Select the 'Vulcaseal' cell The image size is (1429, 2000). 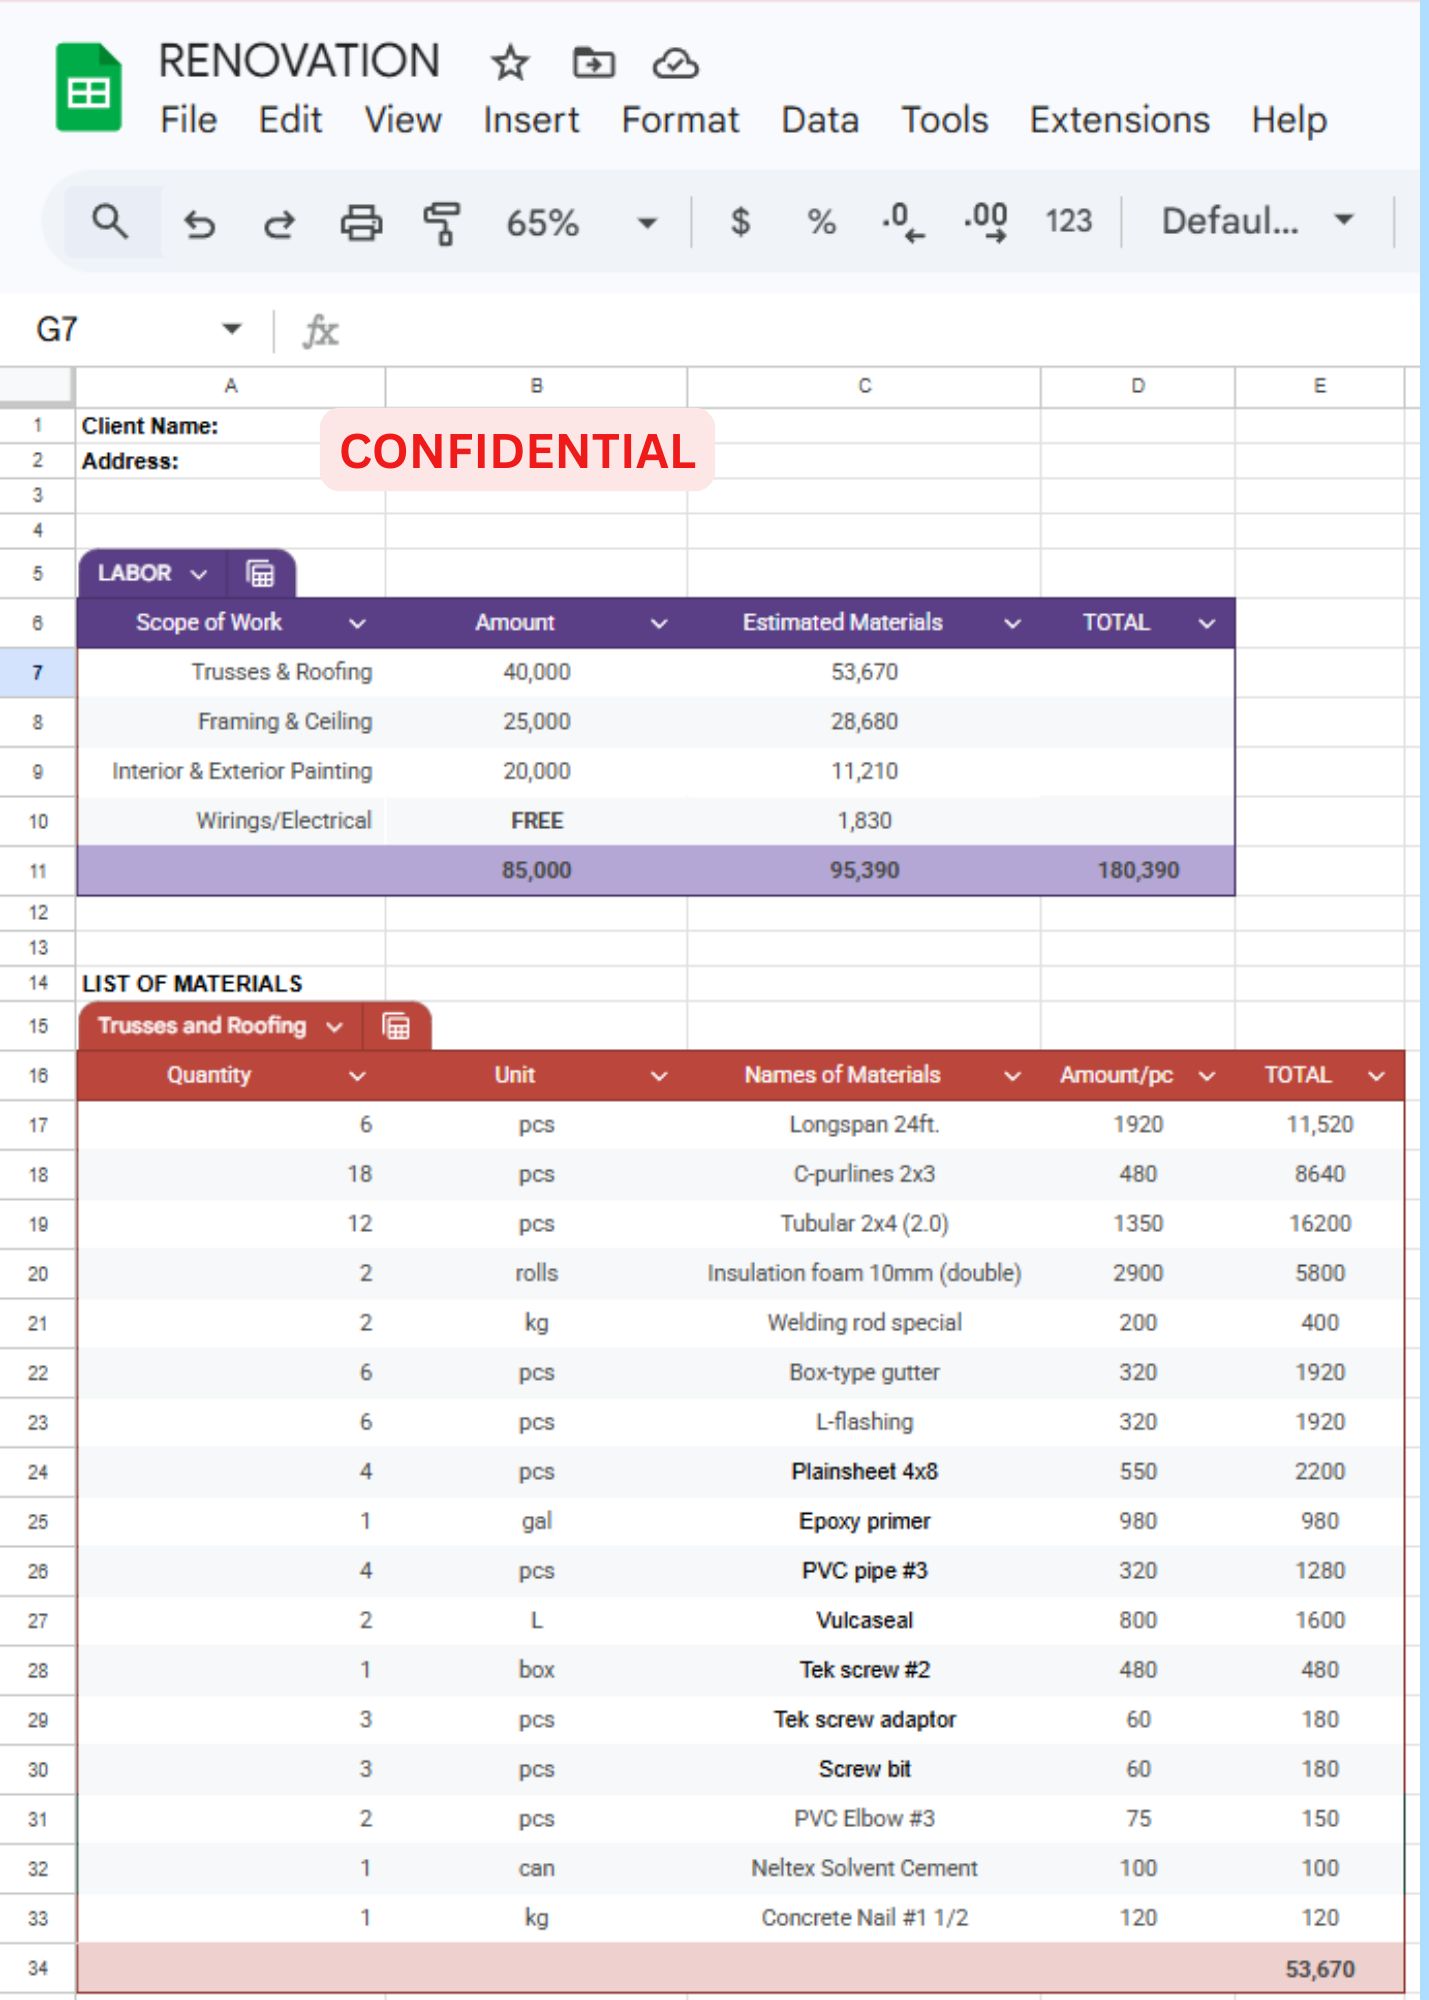click(864, 1621)
